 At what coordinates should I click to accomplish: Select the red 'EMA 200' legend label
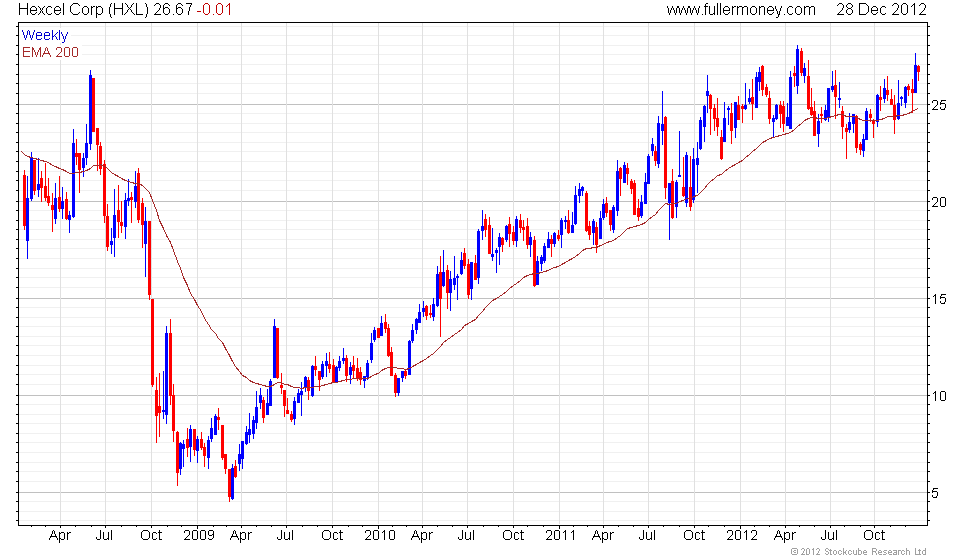coord(50,52)
